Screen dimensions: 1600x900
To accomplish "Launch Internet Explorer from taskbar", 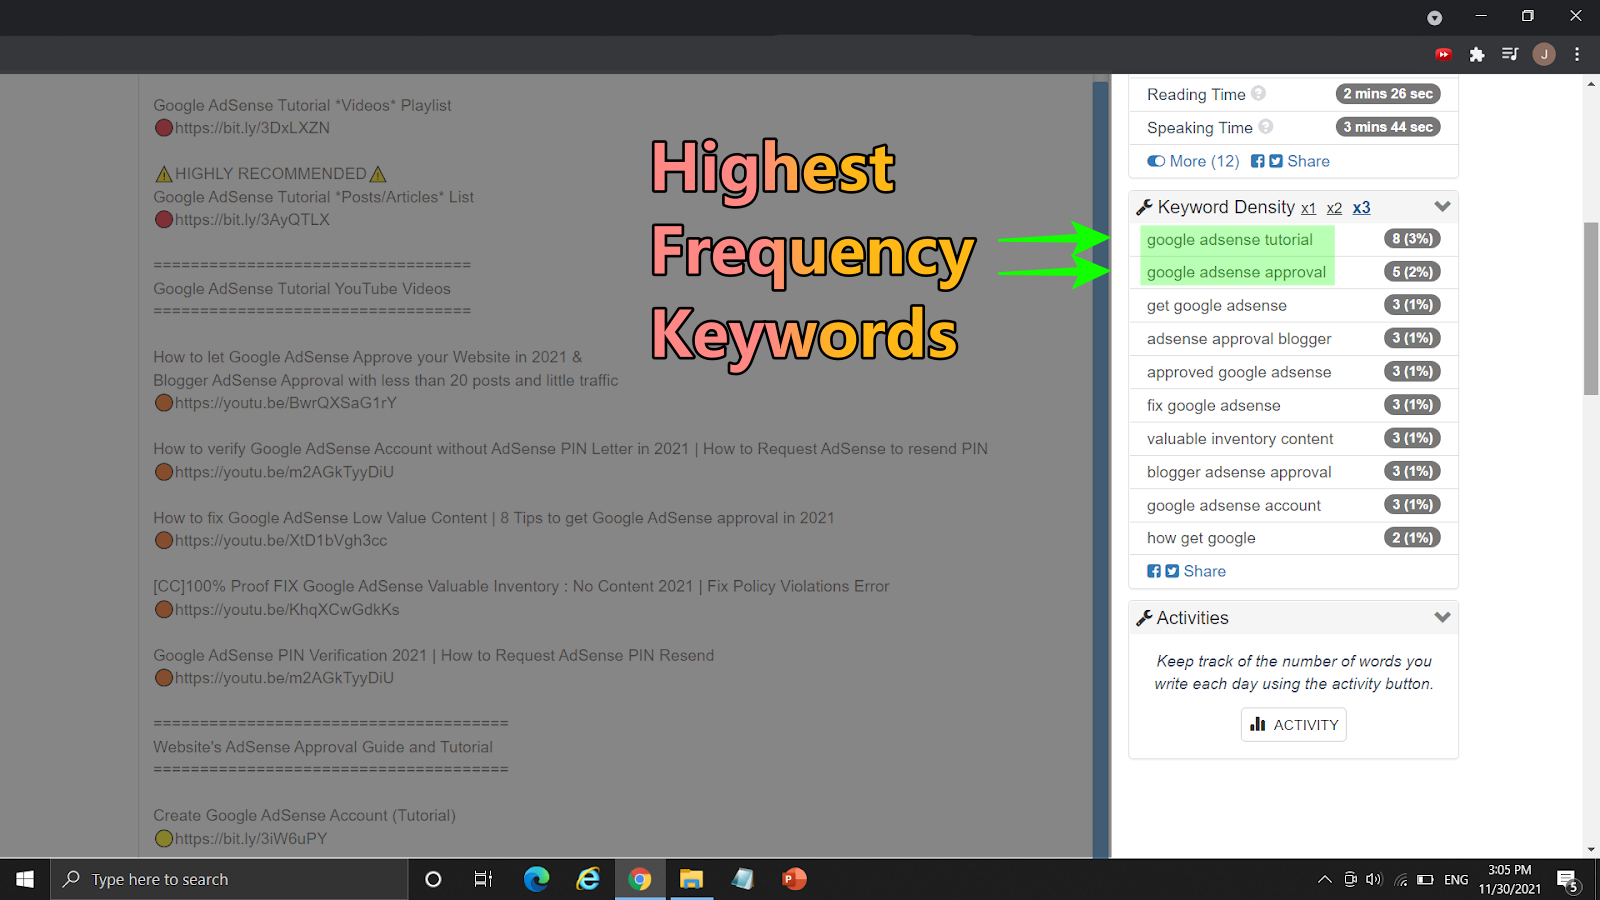I will 588,879.
